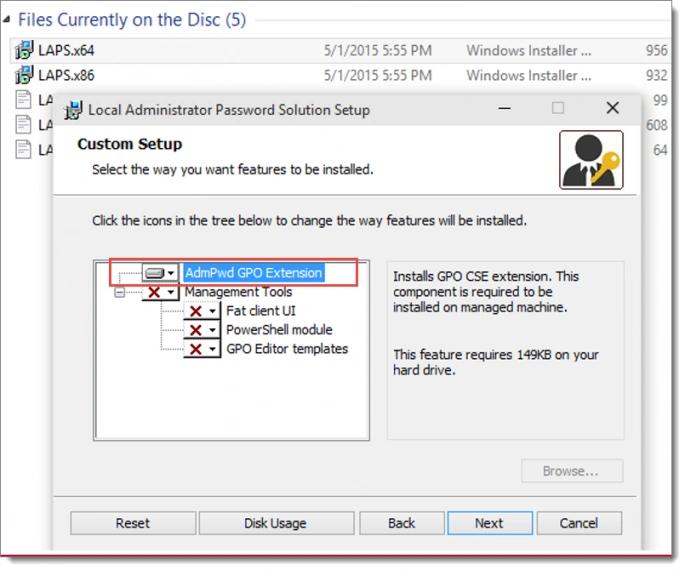Click document icon of file sized 99

[x=23, y=100]
